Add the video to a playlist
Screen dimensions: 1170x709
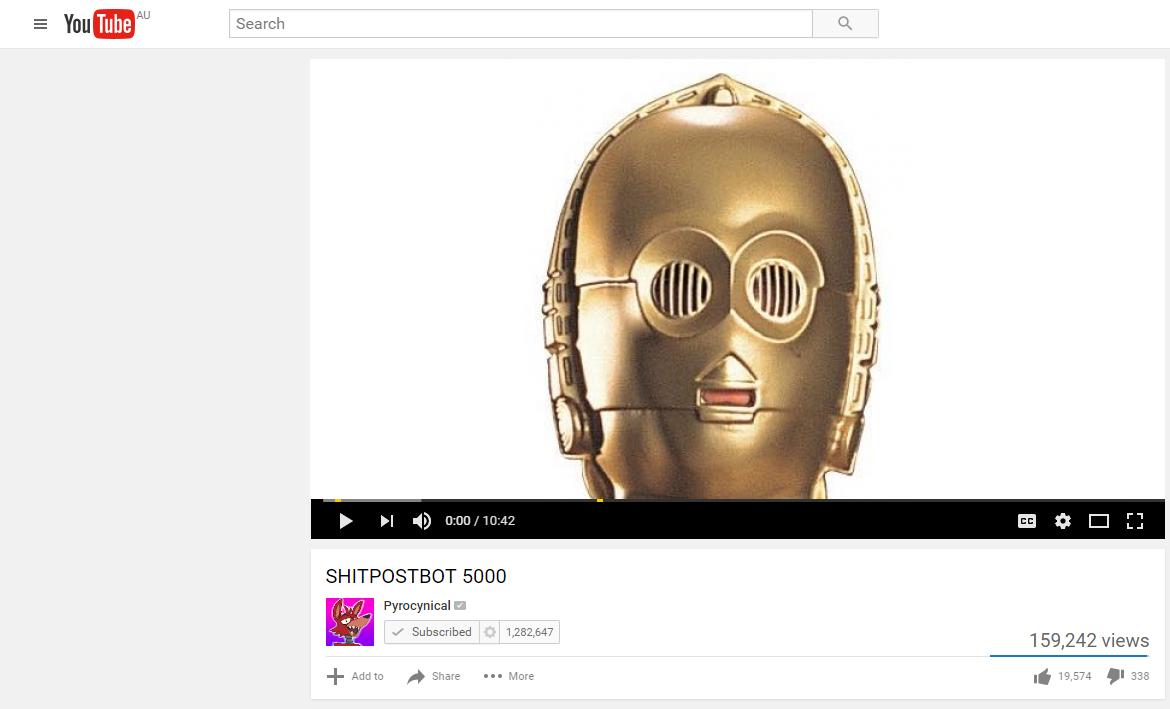[x=356, y=677]
